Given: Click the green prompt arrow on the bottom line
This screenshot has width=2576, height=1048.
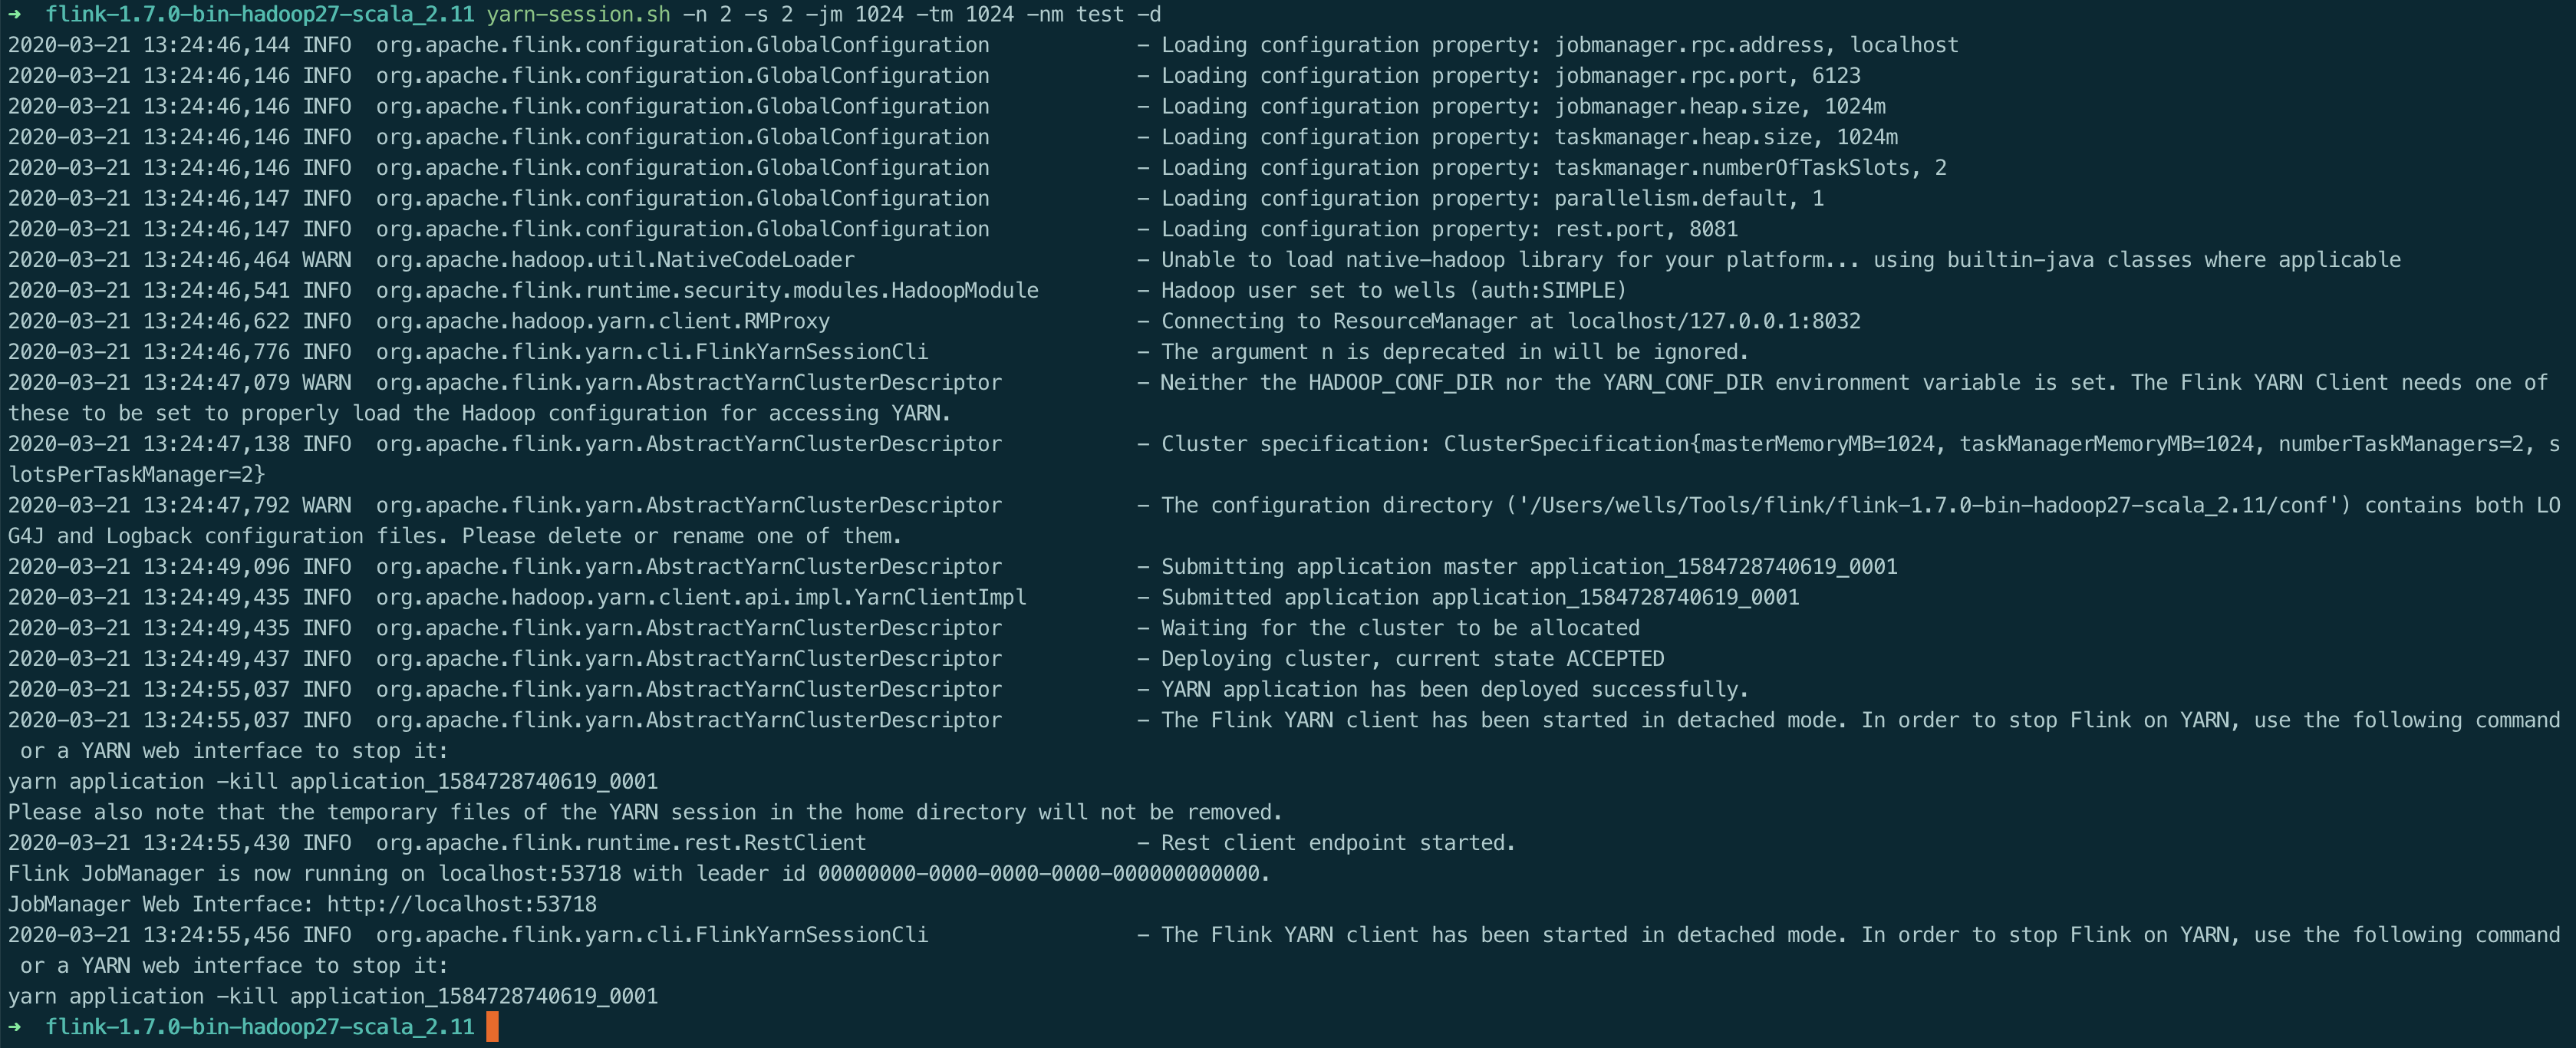Looking at the screenshot, I should tap(14, 1027).
